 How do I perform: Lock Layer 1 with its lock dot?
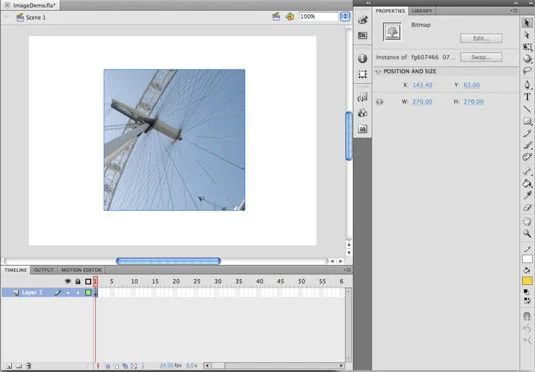(x=78, y=292)
